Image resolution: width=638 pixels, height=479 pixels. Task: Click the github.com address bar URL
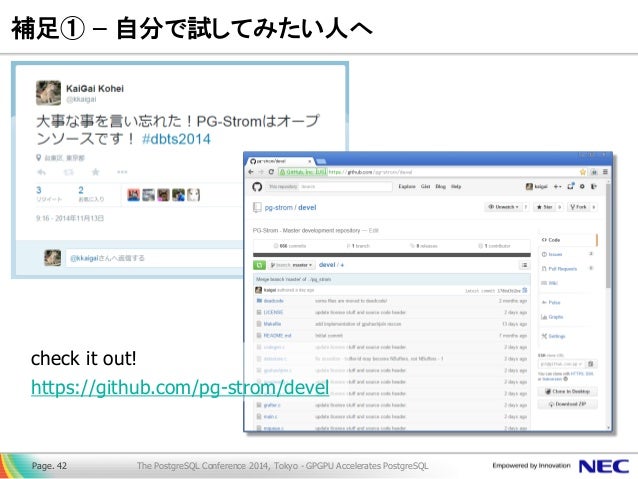point(370,172)
